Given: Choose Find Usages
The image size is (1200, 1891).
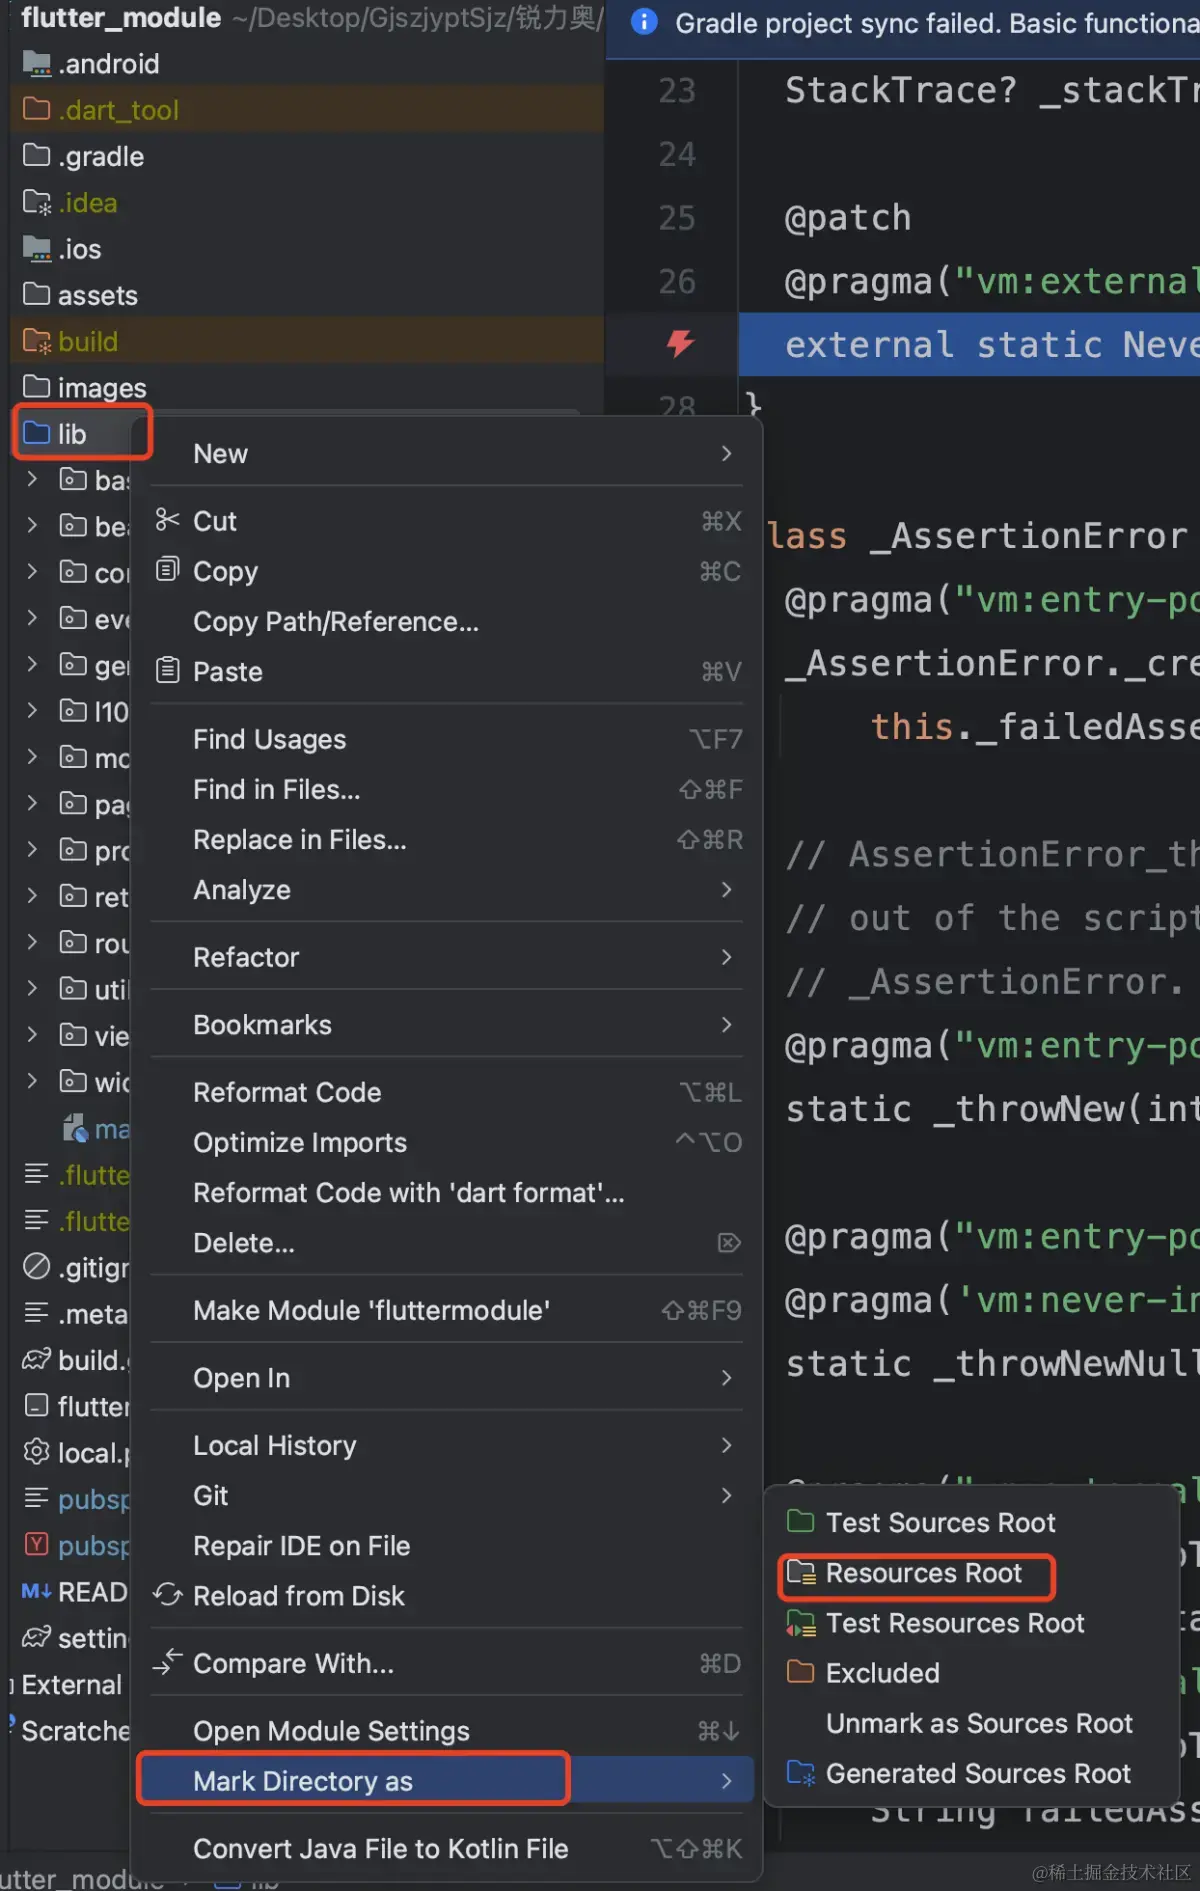Looking at the screenshot, I should tap(269, 739).
